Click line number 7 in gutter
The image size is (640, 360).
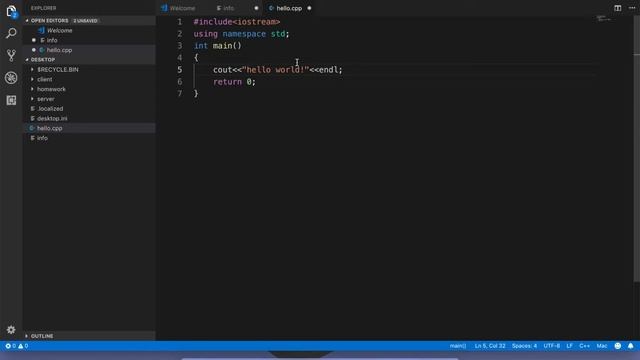[x=180, y=93]
